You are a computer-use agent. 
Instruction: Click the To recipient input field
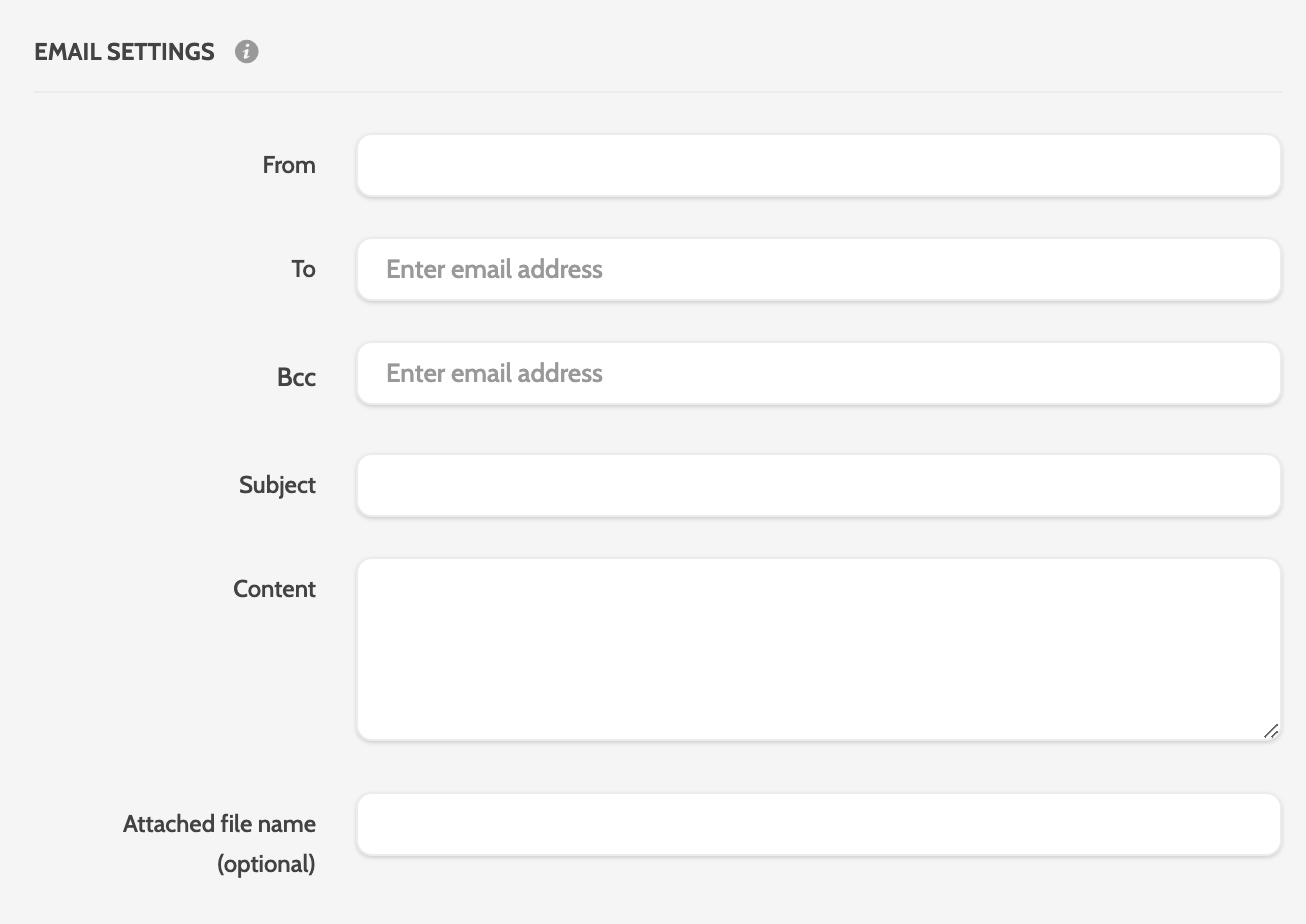click(818, 270)
